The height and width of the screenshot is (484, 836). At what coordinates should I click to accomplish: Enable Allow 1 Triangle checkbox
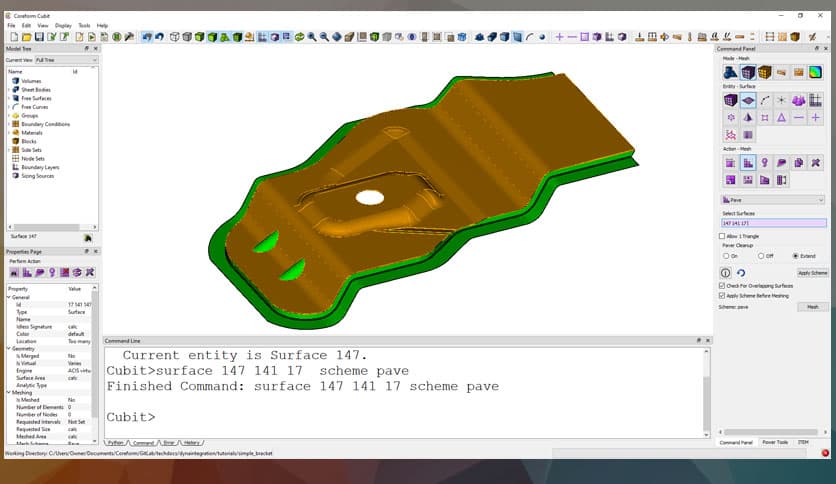(x=722, y=236)
